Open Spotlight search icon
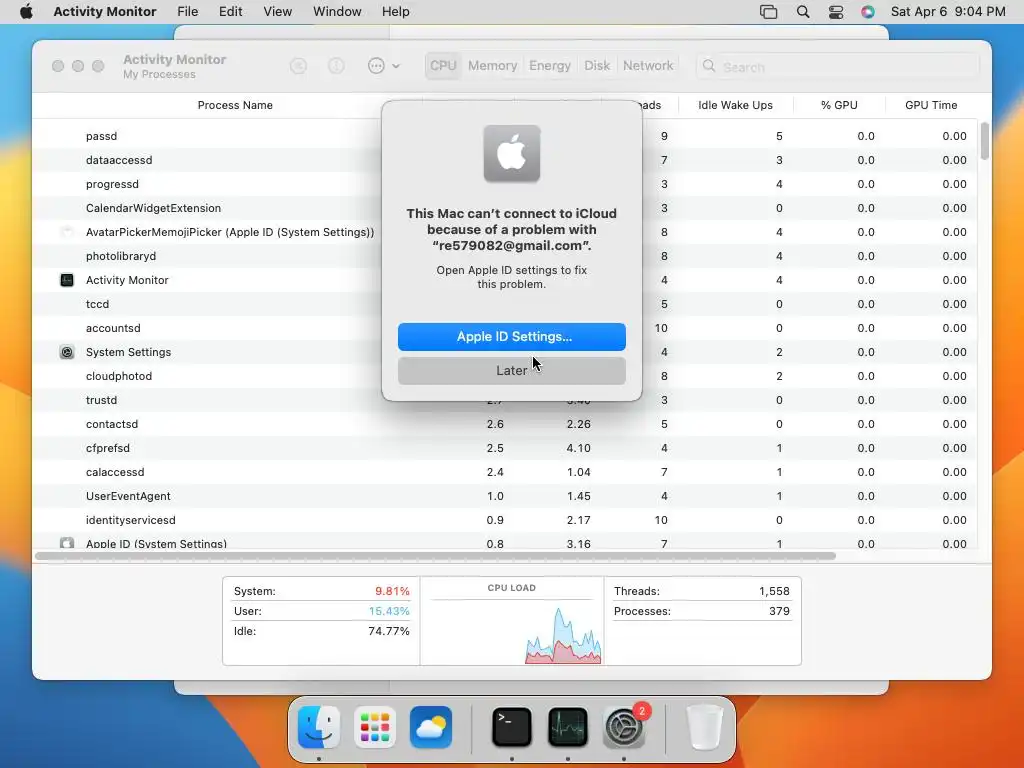 click(803, 12)
